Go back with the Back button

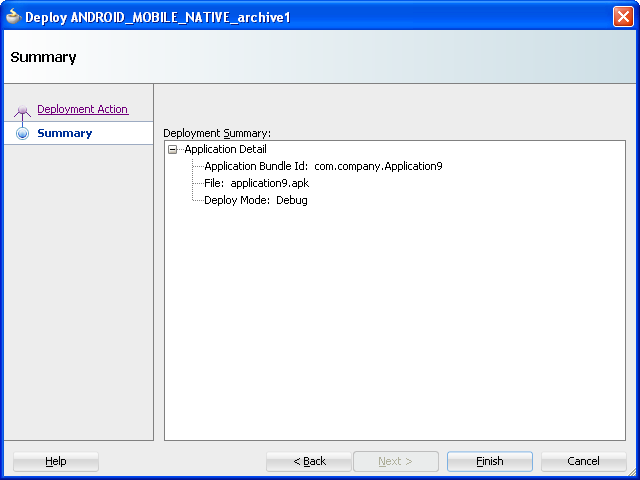[x=309, y=461]
